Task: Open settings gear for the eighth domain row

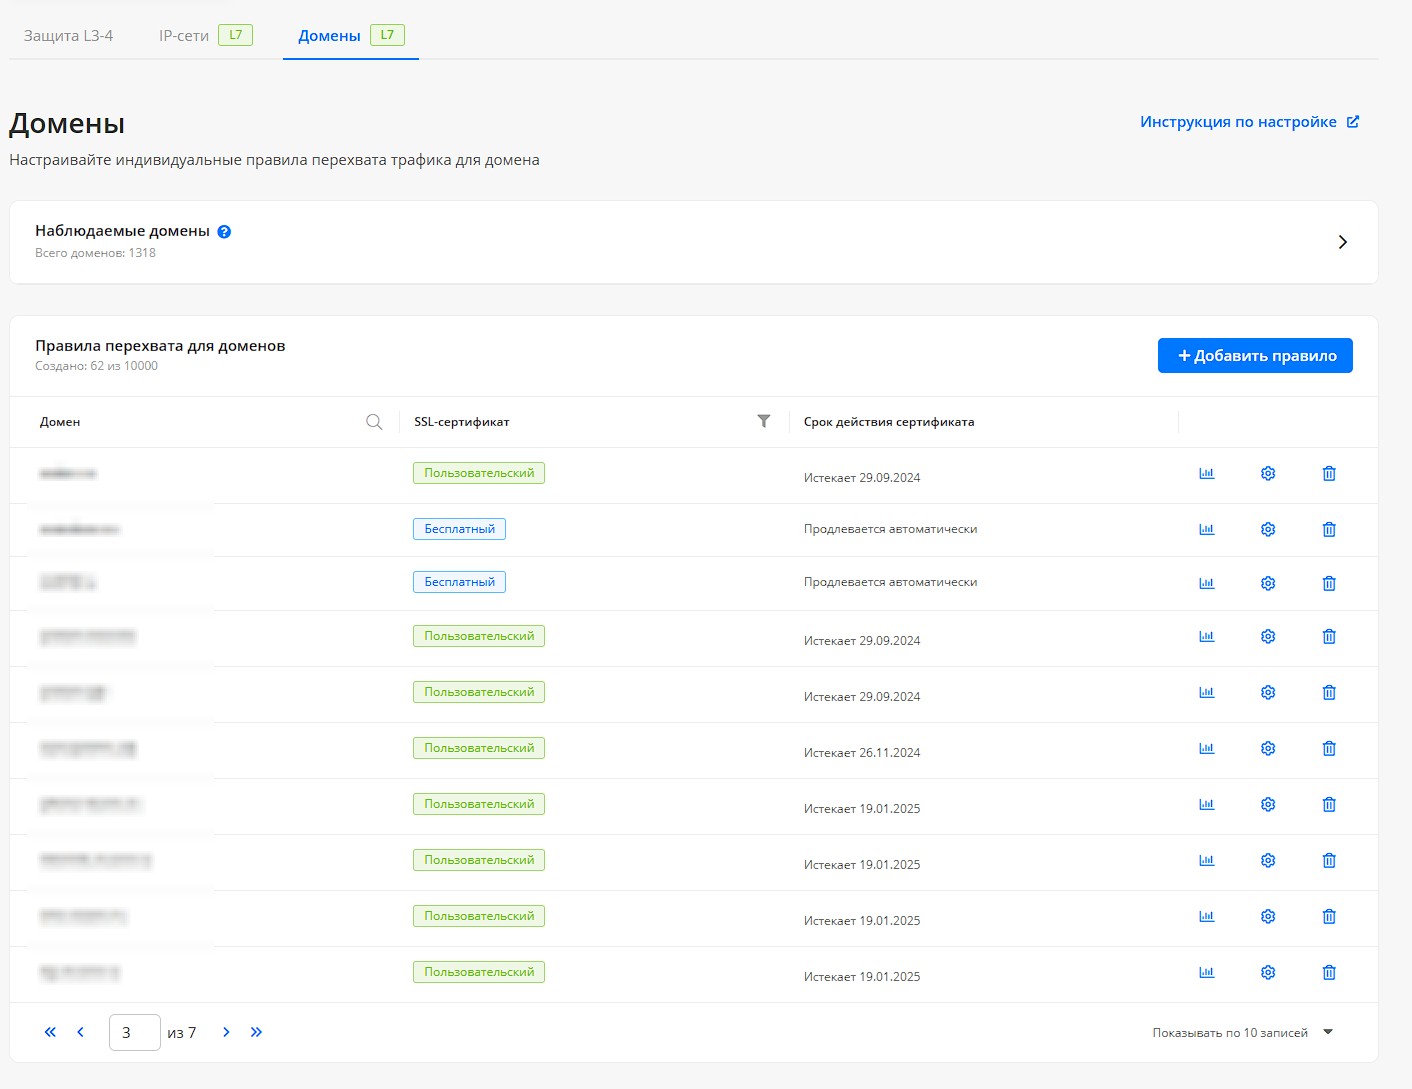Action: point(1268,860)
